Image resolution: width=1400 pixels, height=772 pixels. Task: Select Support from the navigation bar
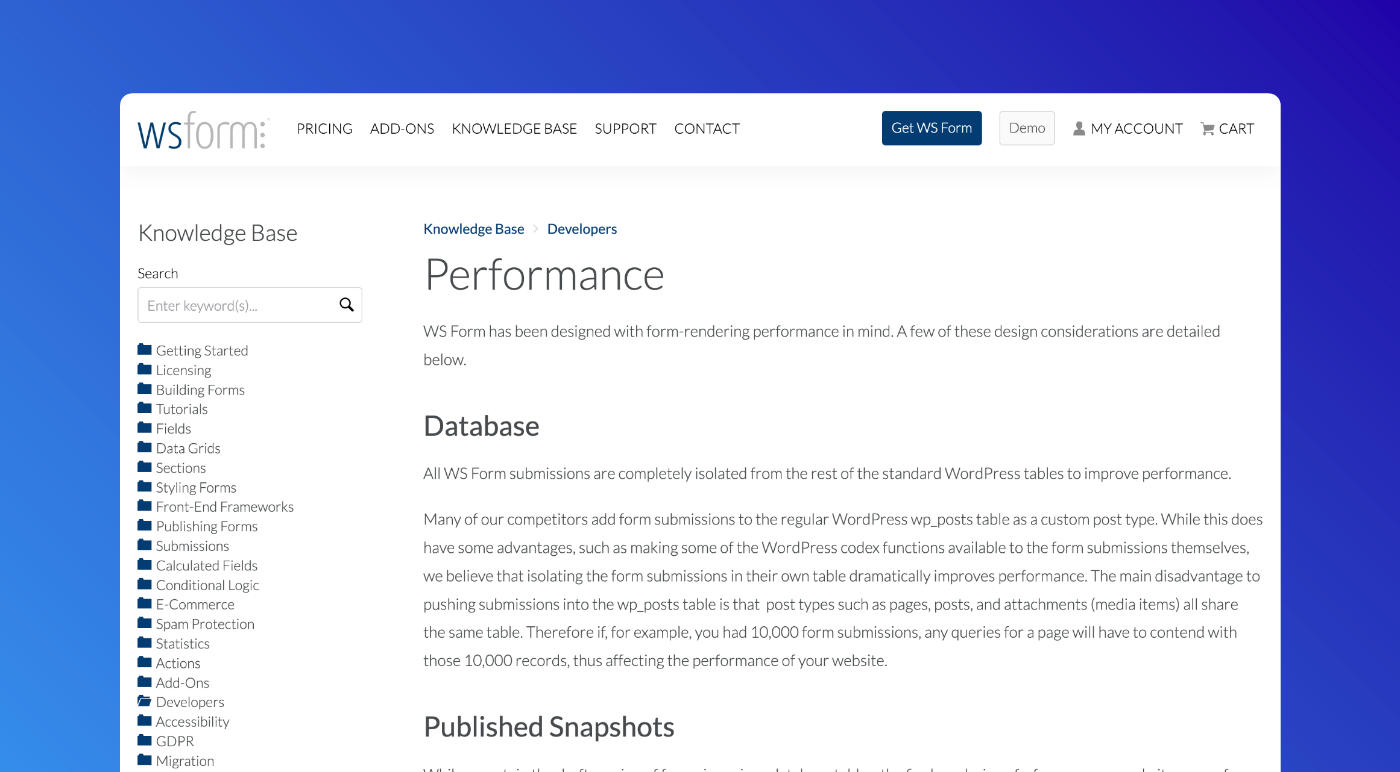pos(625,128)
